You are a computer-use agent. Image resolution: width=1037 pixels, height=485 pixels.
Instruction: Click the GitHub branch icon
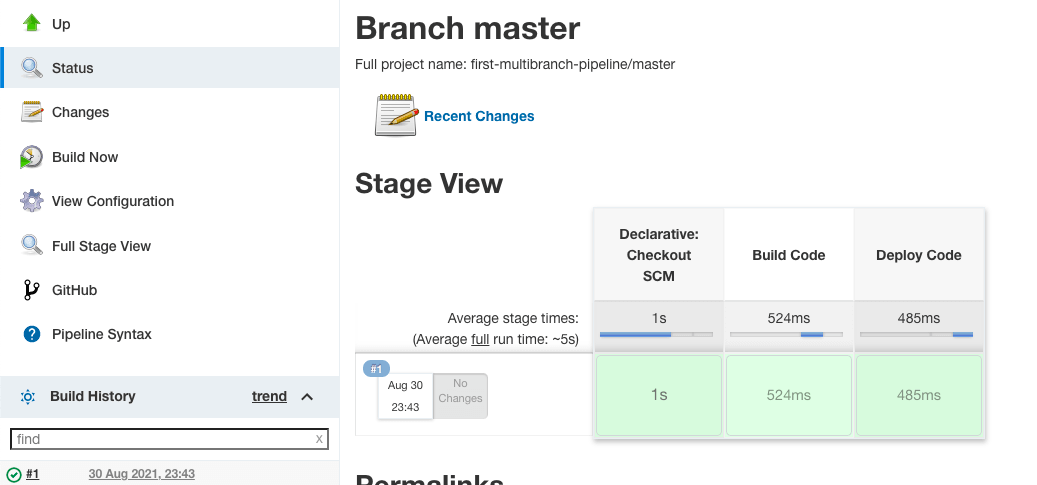[31, 290]
